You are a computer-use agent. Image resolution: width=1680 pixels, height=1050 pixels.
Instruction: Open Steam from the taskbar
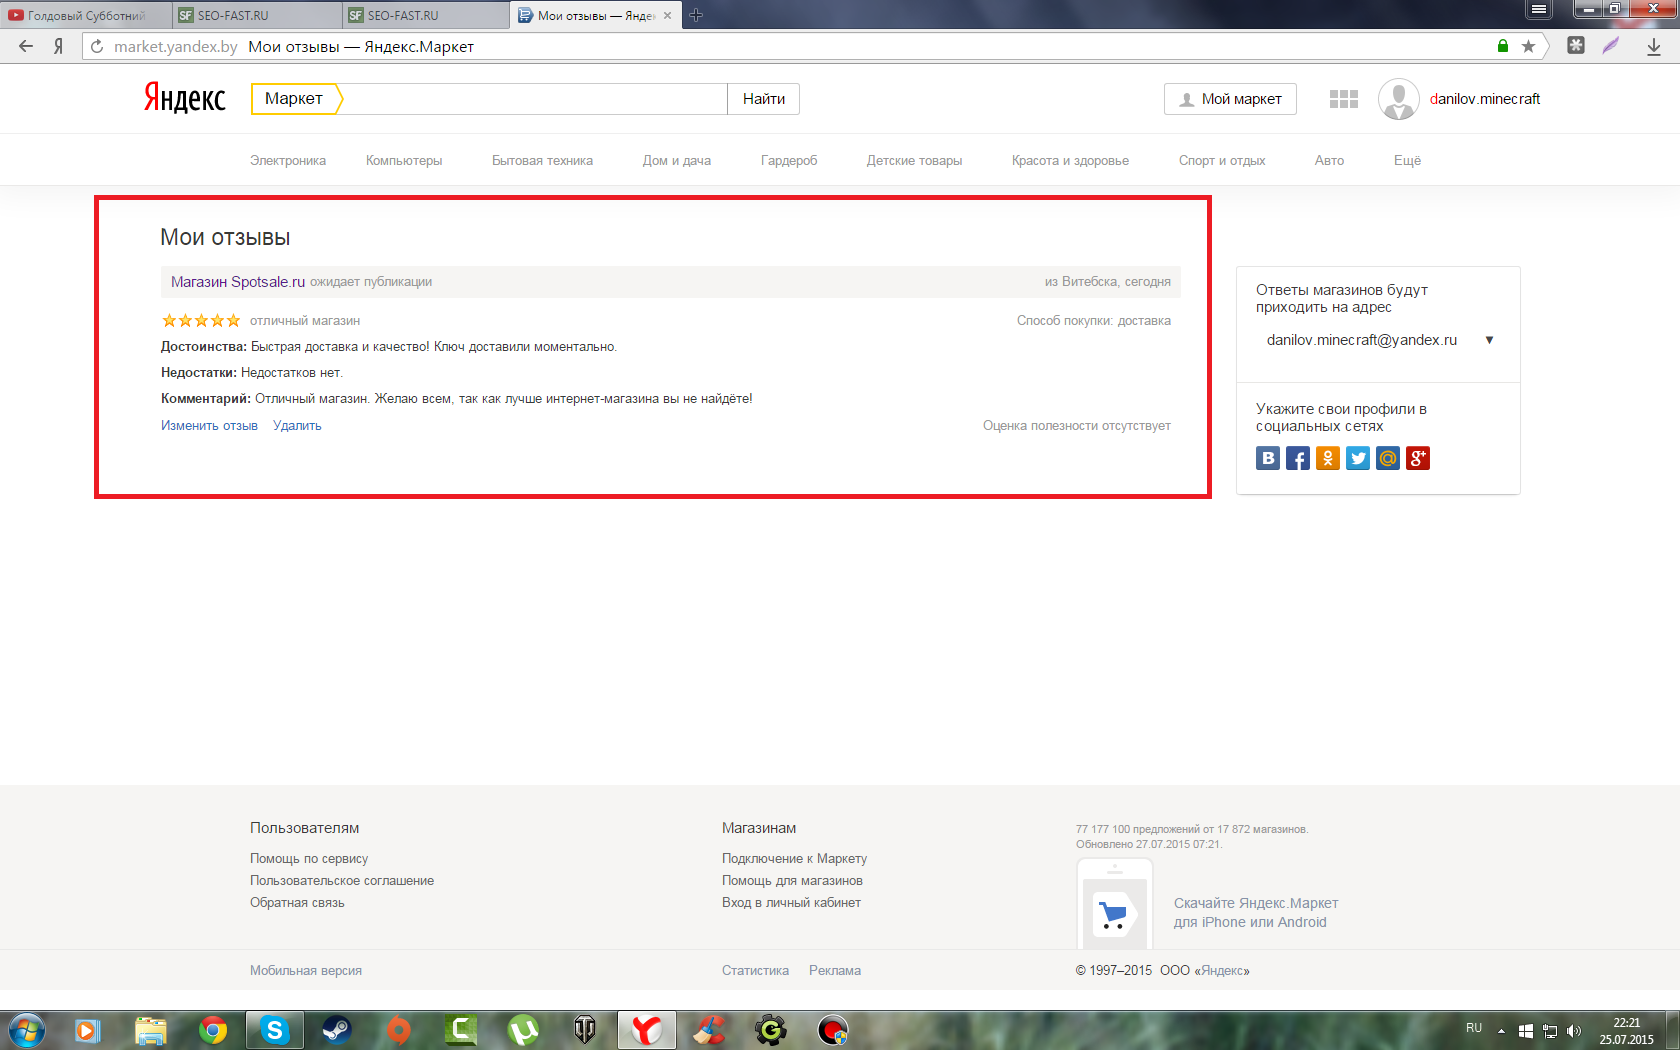[x=337, y=1030]
